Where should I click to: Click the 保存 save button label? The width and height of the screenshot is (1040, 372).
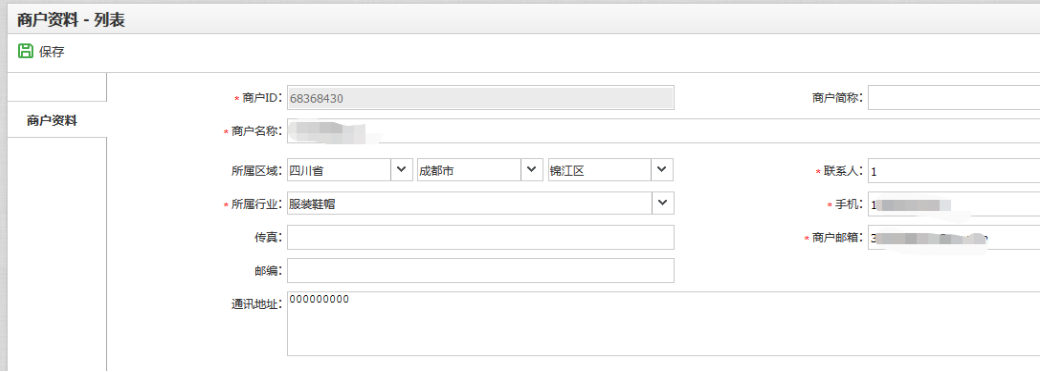(x=52, y=52)
